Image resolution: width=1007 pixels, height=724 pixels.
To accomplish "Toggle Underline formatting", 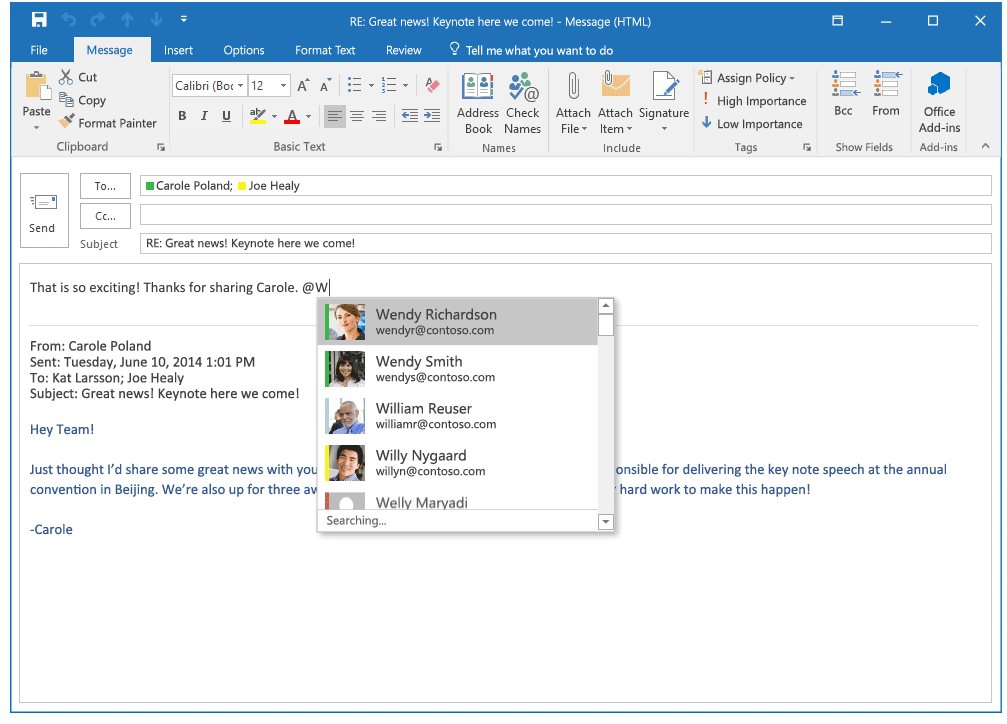I will [226, 116].
